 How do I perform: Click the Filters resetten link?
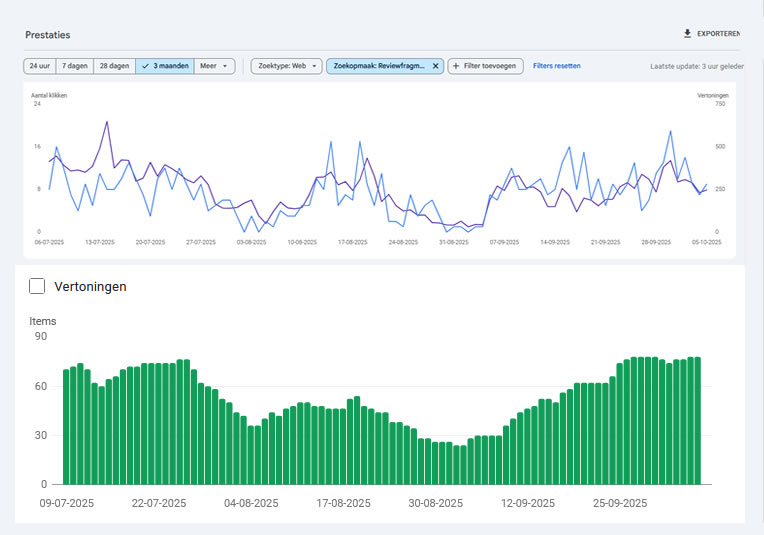tap(557, 66)
